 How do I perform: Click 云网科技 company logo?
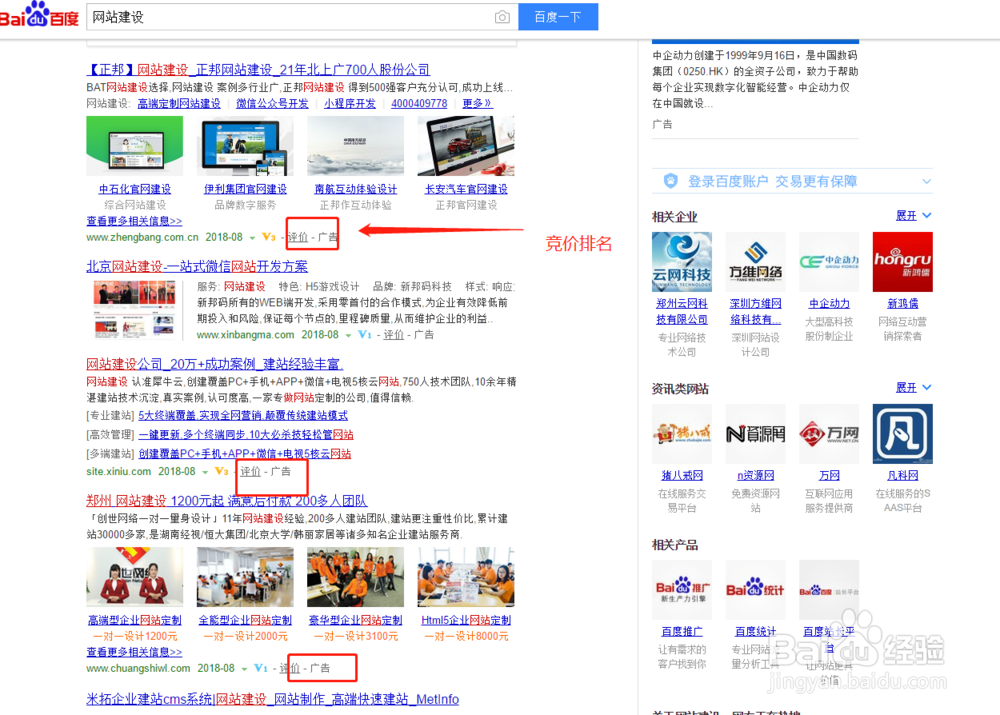[682, 262]
